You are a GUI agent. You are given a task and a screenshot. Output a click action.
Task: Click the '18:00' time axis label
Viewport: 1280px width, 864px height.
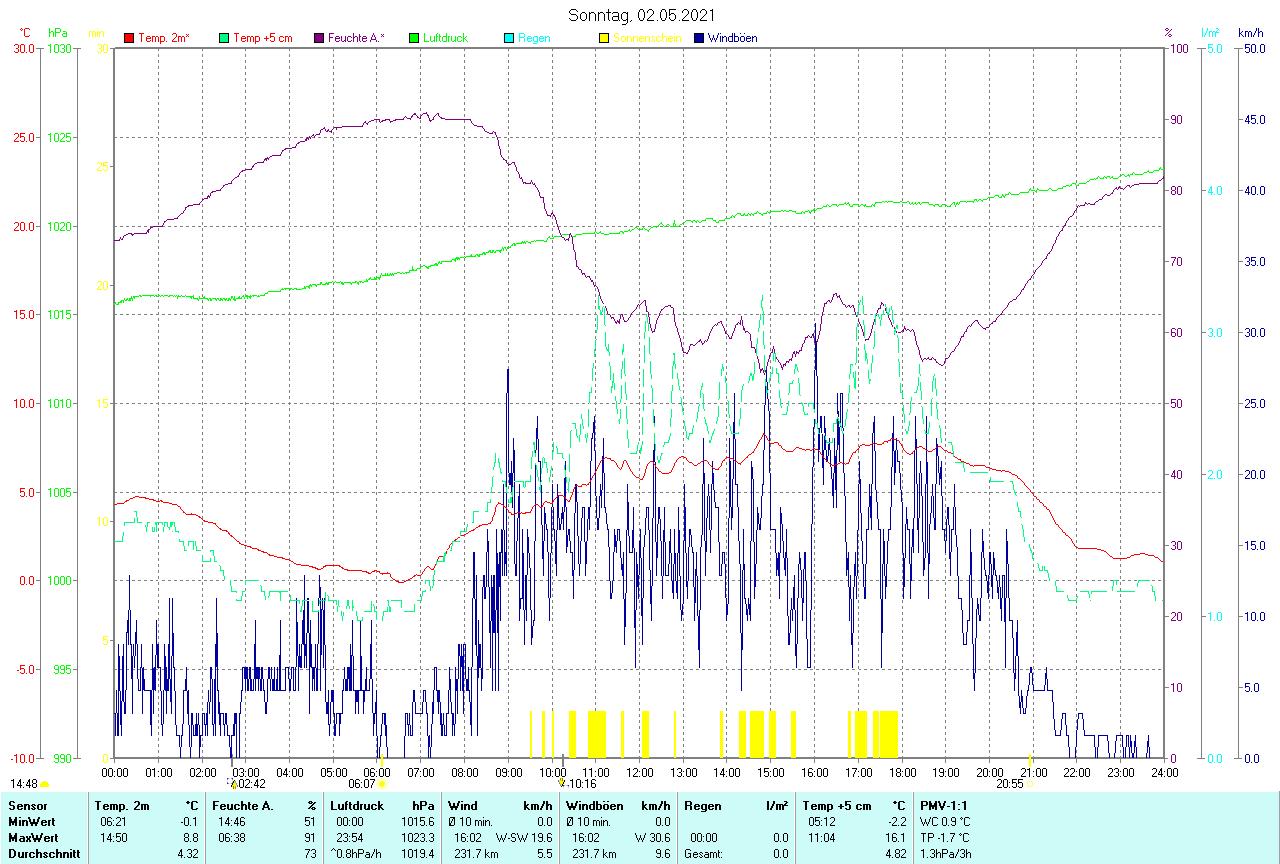pyautogui.click(x=902, y=772)
